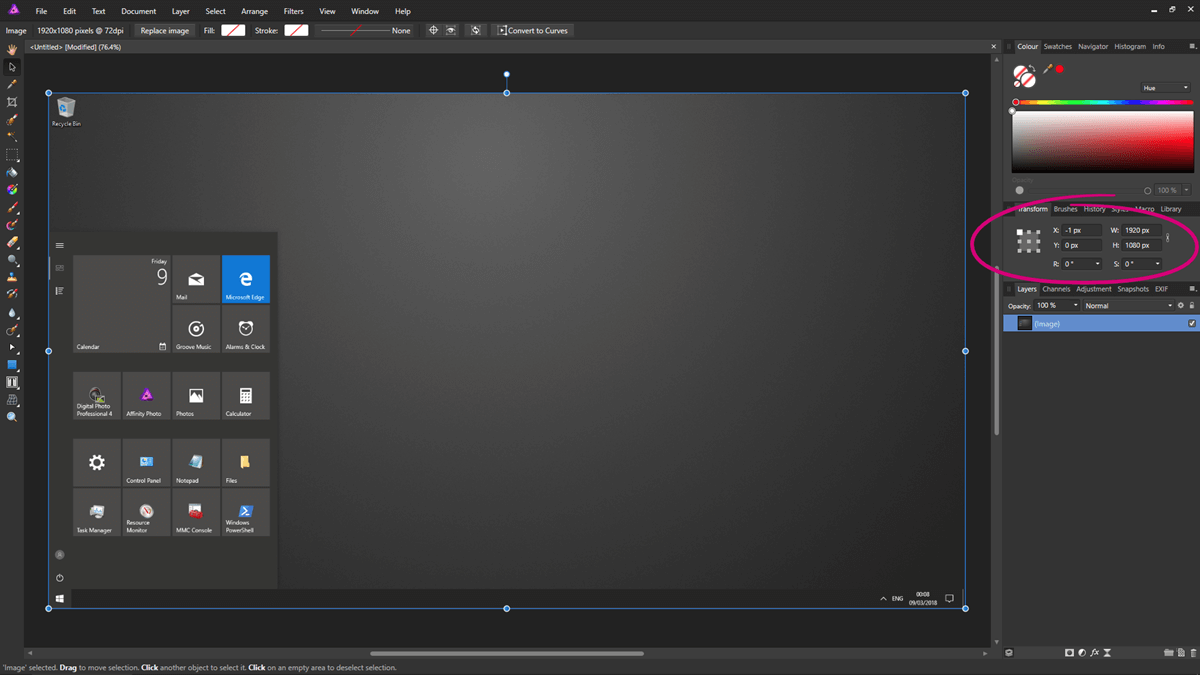The width and height of the screenshot is (1200, 675).
Task: Open the Normal blend mode dropdown
Action: click(x=1130, y=305)
